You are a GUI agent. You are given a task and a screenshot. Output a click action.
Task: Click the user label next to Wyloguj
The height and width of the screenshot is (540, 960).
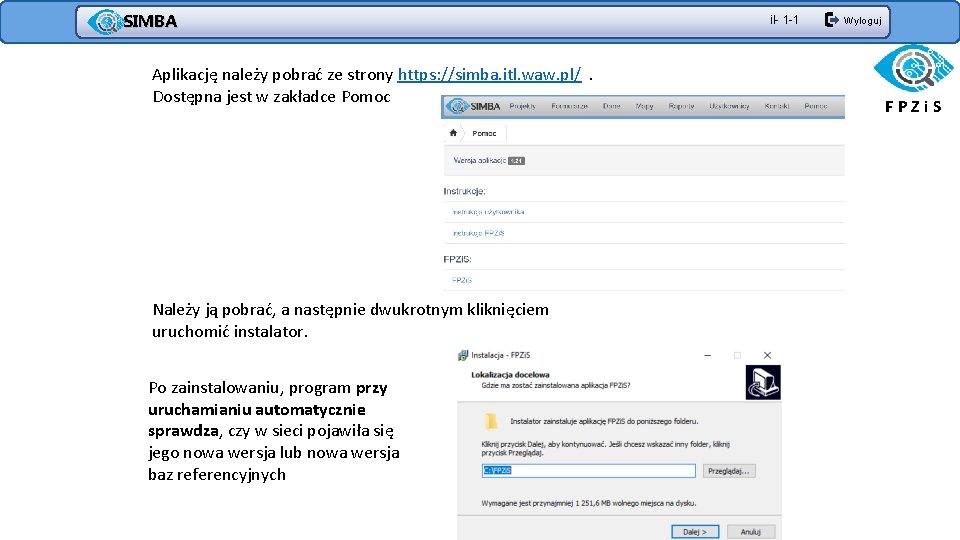(x=784, y=20)
